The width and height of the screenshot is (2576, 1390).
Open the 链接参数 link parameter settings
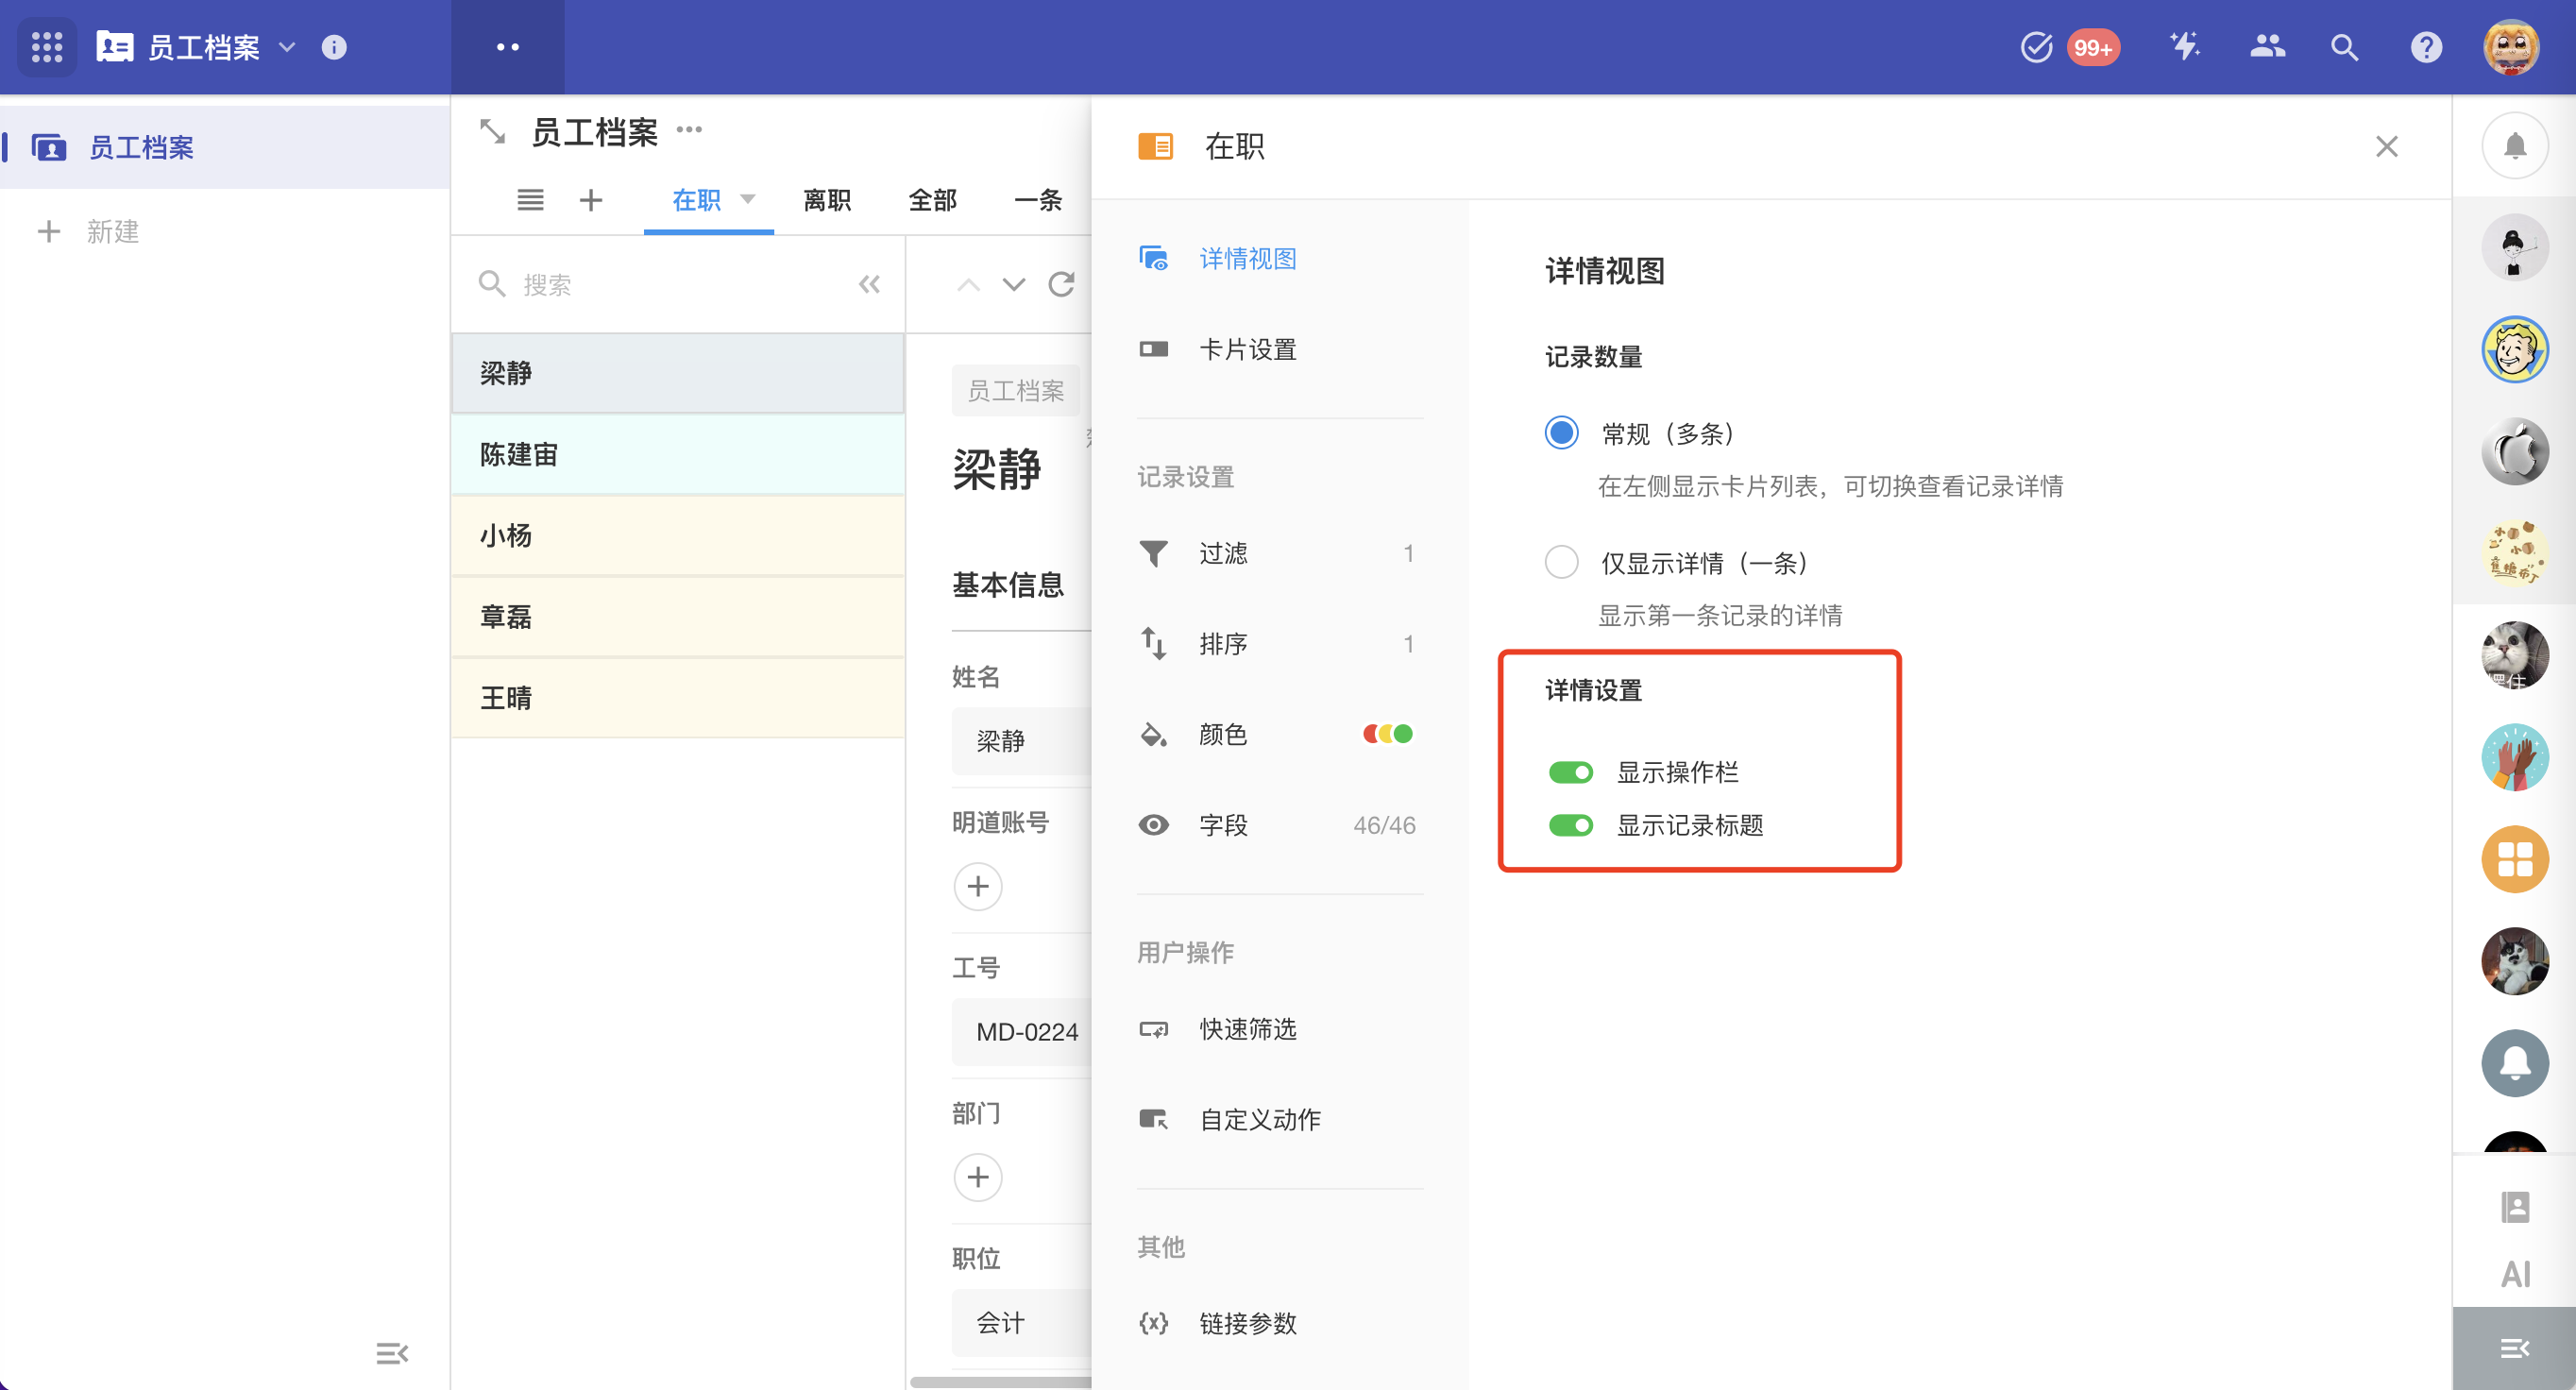pos(1280,1323)
